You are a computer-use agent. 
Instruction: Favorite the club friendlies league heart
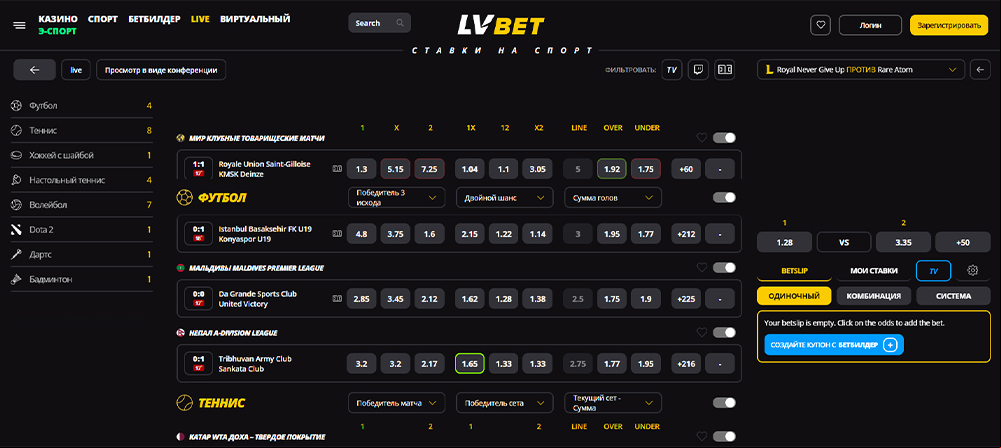pos(702,138)
